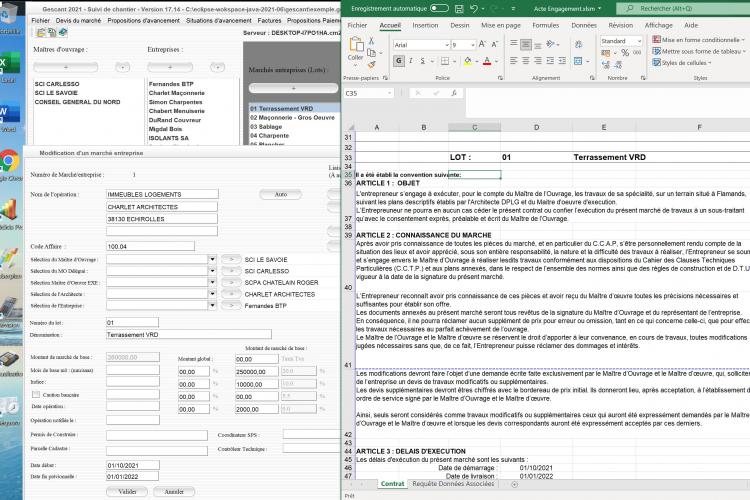This screenshot has width=750, height=500.
Task: Click the Auto button
Action: click(x=280, y=194)
